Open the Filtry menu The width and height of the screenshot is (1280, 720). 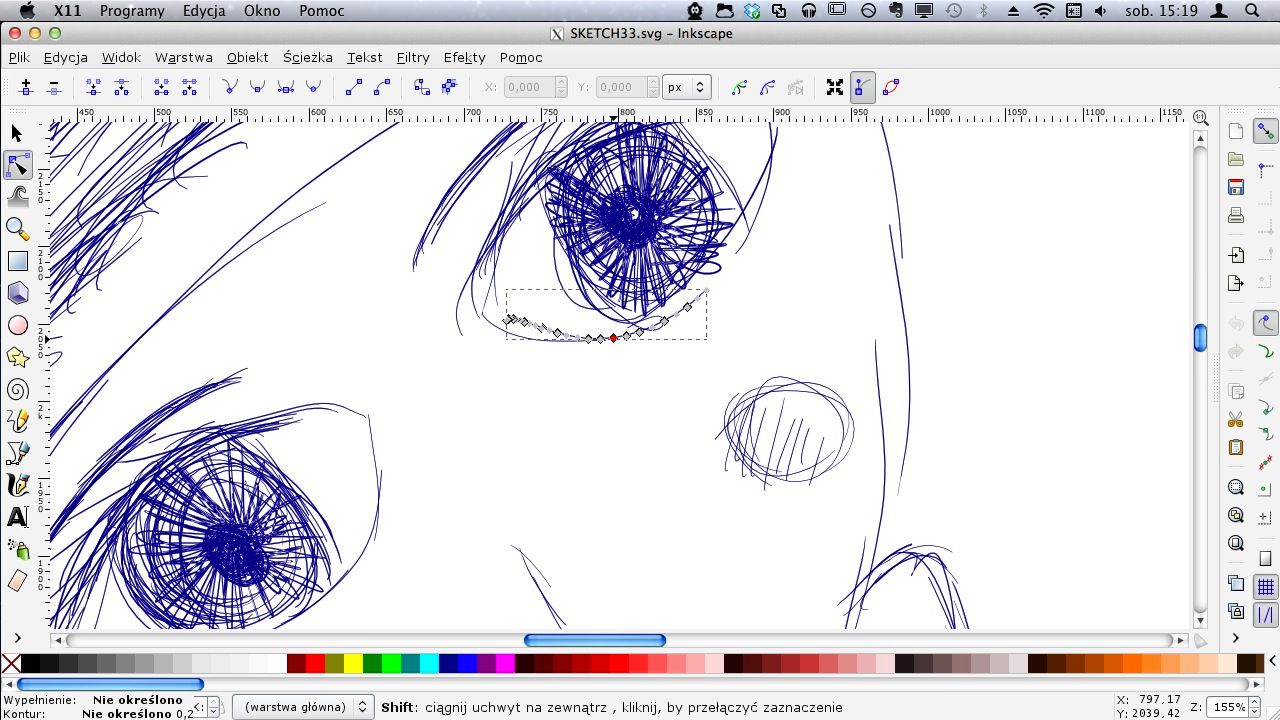point(412,57)
